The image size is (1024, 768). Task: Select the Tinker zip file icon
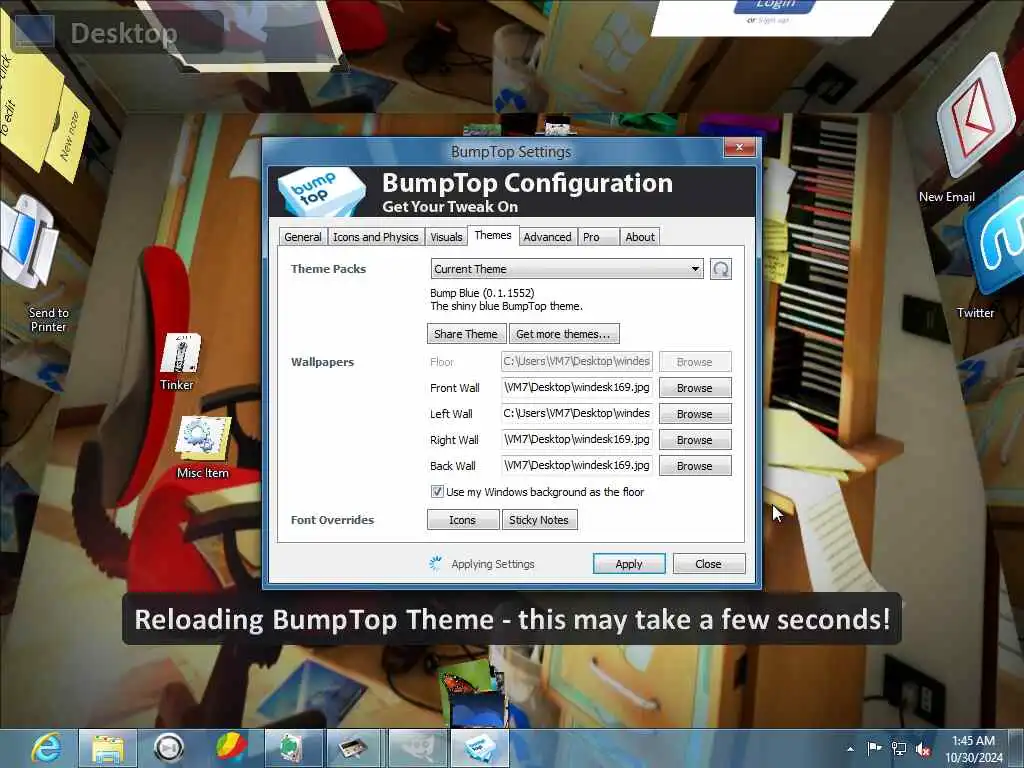tap(181, 353)
